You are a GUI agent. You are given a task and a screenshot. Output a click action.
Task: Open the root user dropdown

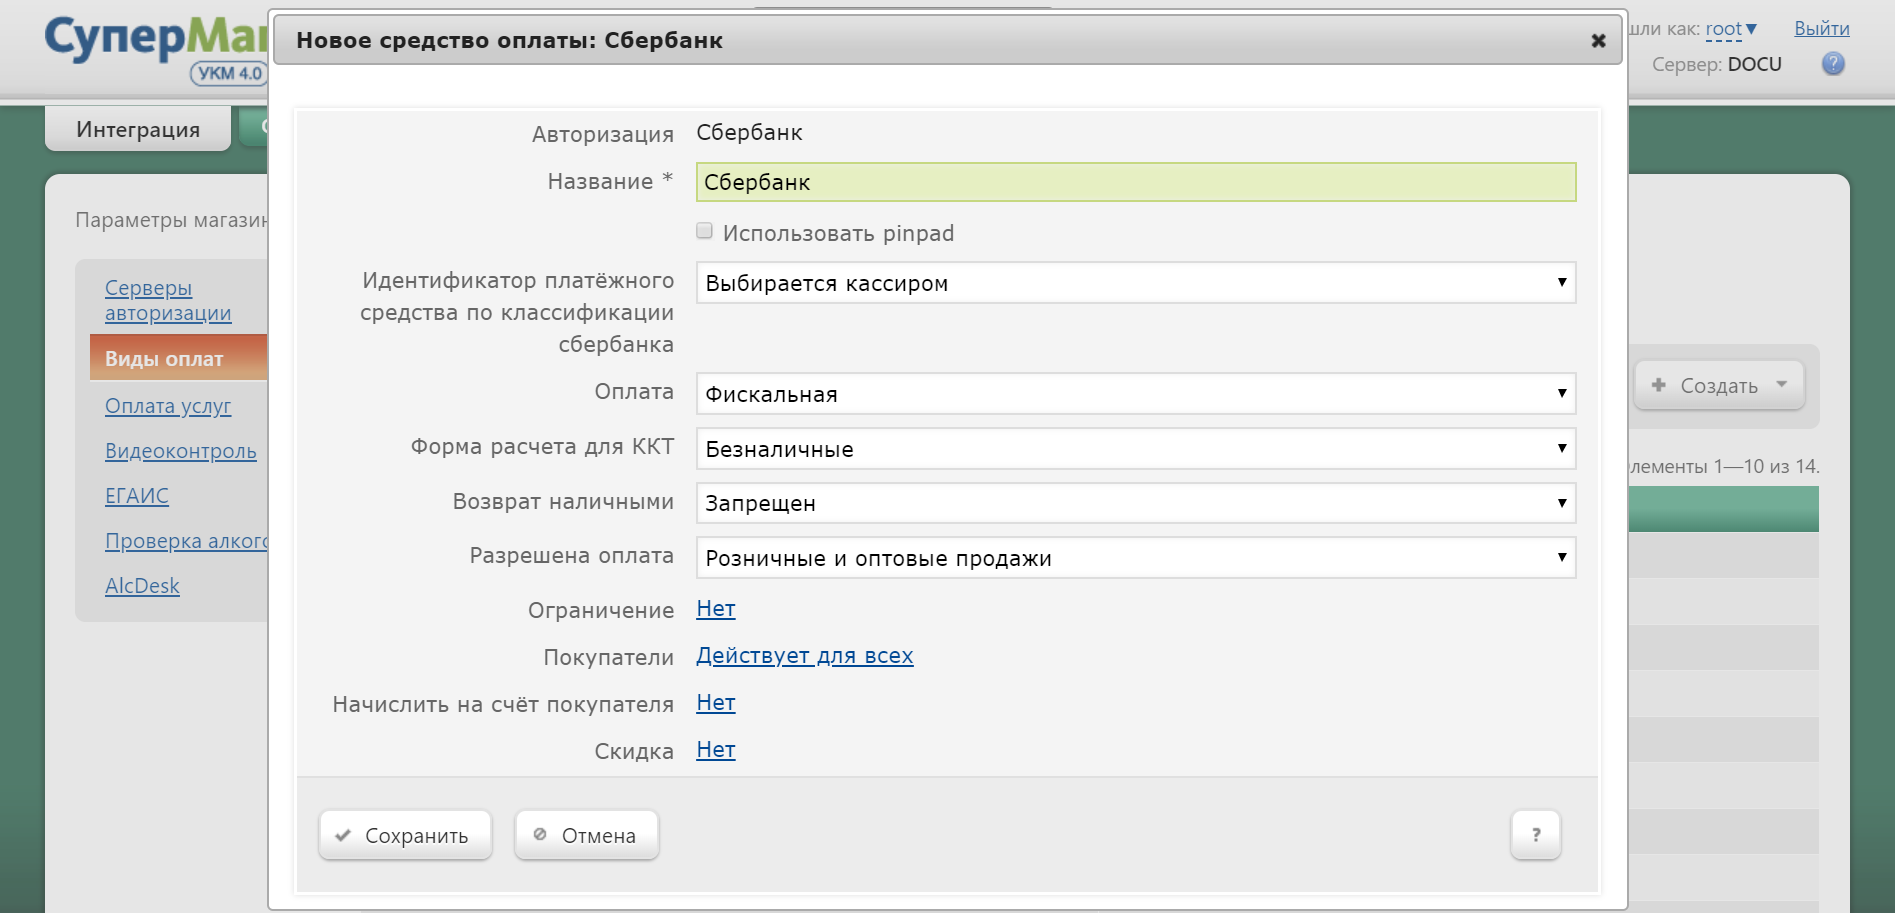pyautogui.click(x=1730, y=29)
